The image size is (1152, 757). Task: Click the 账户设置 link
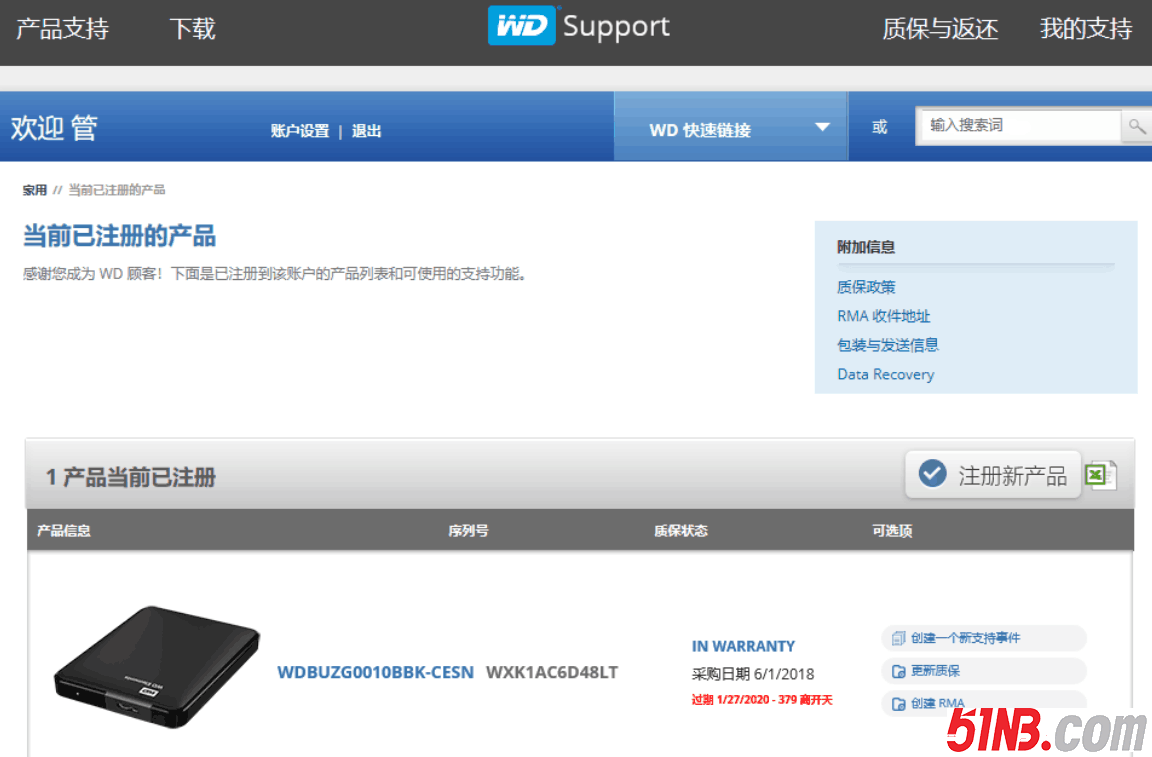299,131
